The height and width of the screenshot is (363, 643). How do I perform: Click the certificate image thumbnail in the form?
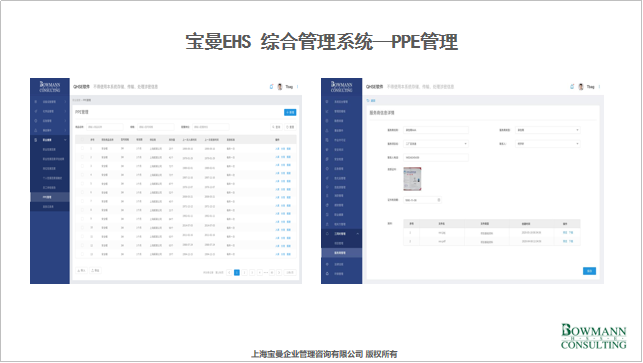click(412, 179)
